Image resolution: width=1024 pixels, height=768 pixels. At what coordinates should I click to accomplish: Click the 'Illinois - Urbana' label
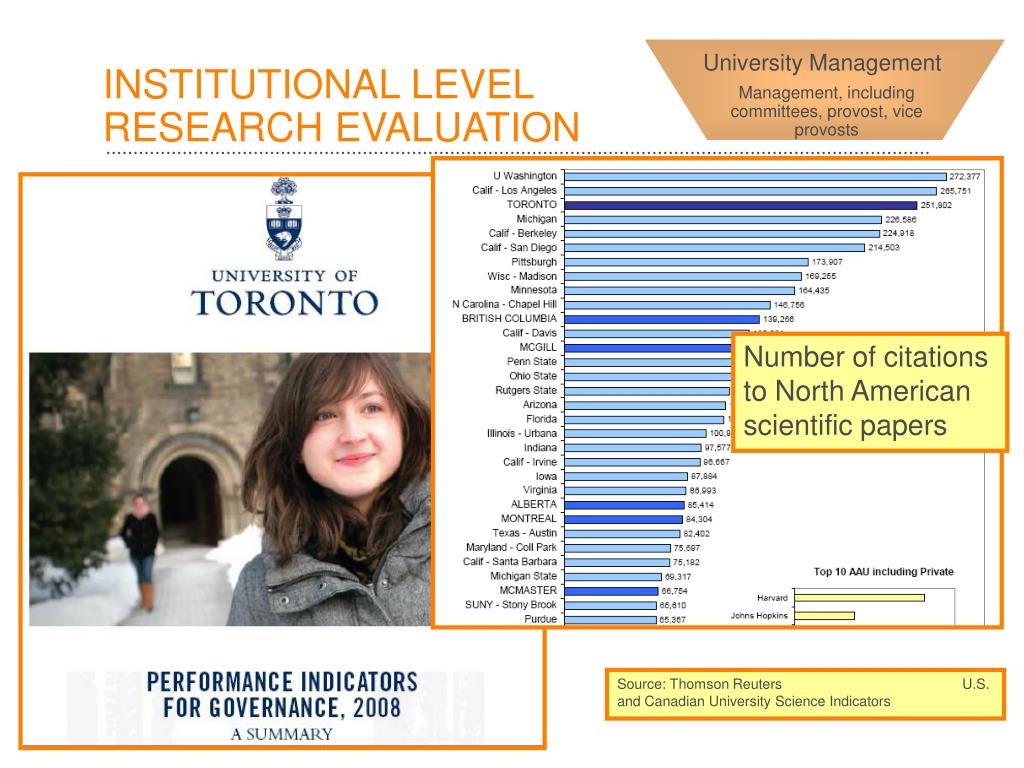click(x=522, y=434)
